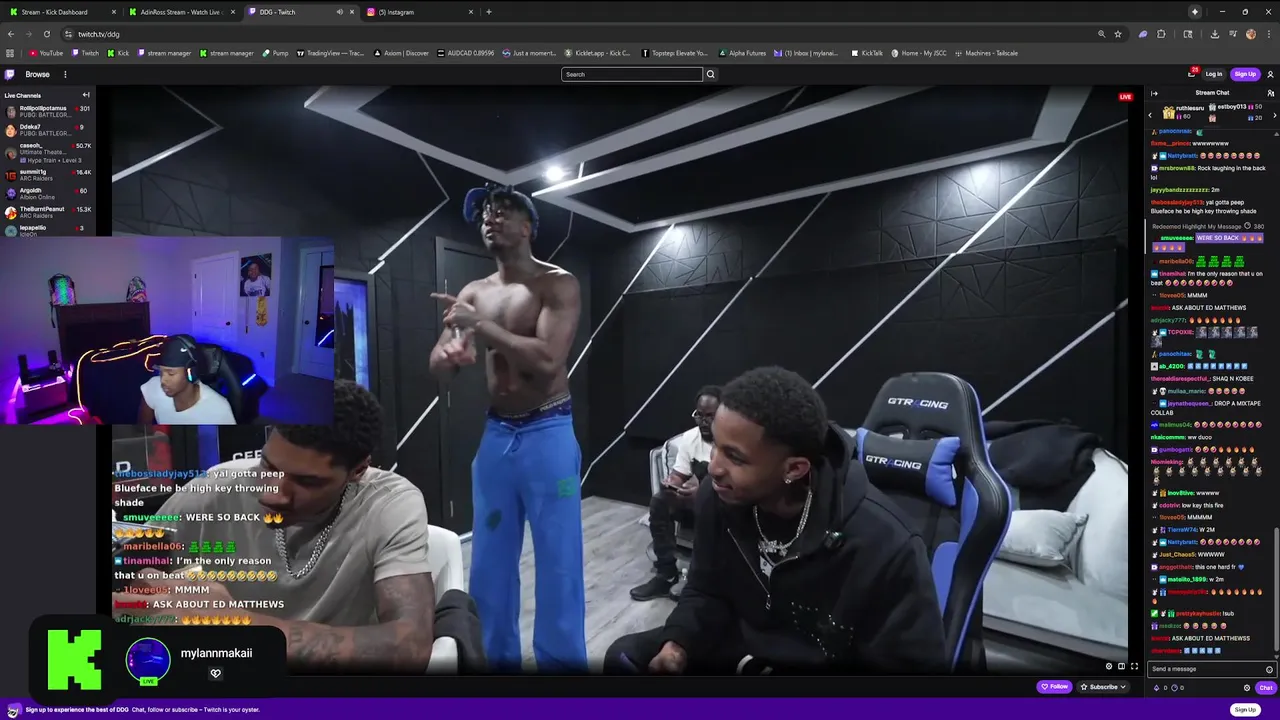Click username mrsbrown88 in chat

(1177, 168)
